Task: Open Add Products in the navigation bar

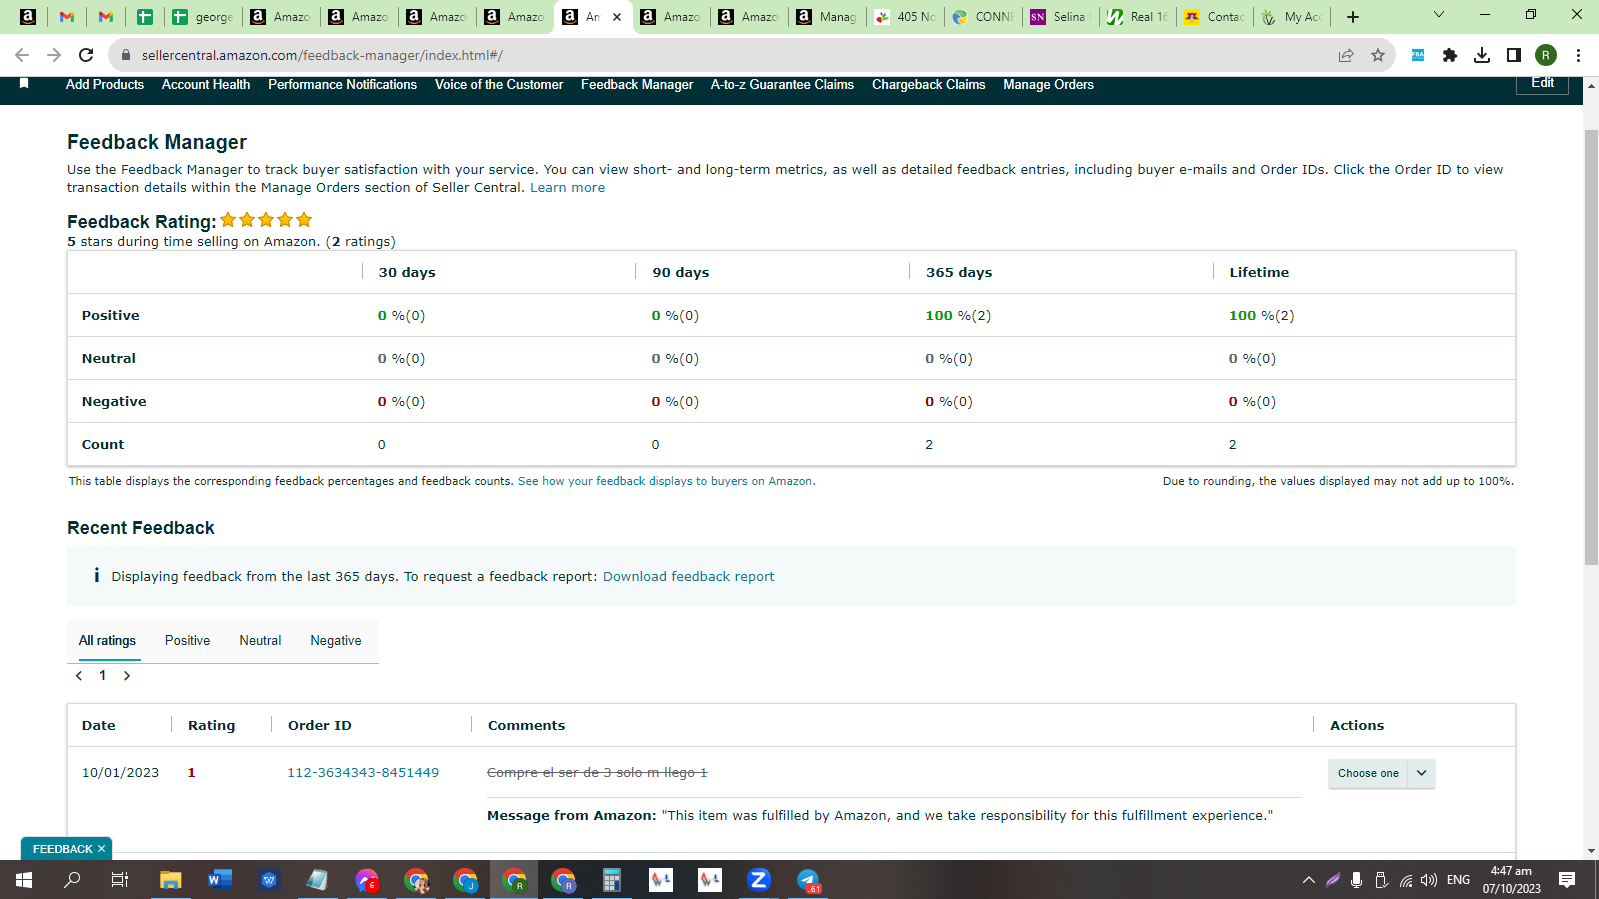Action: (x=105, y=84)
